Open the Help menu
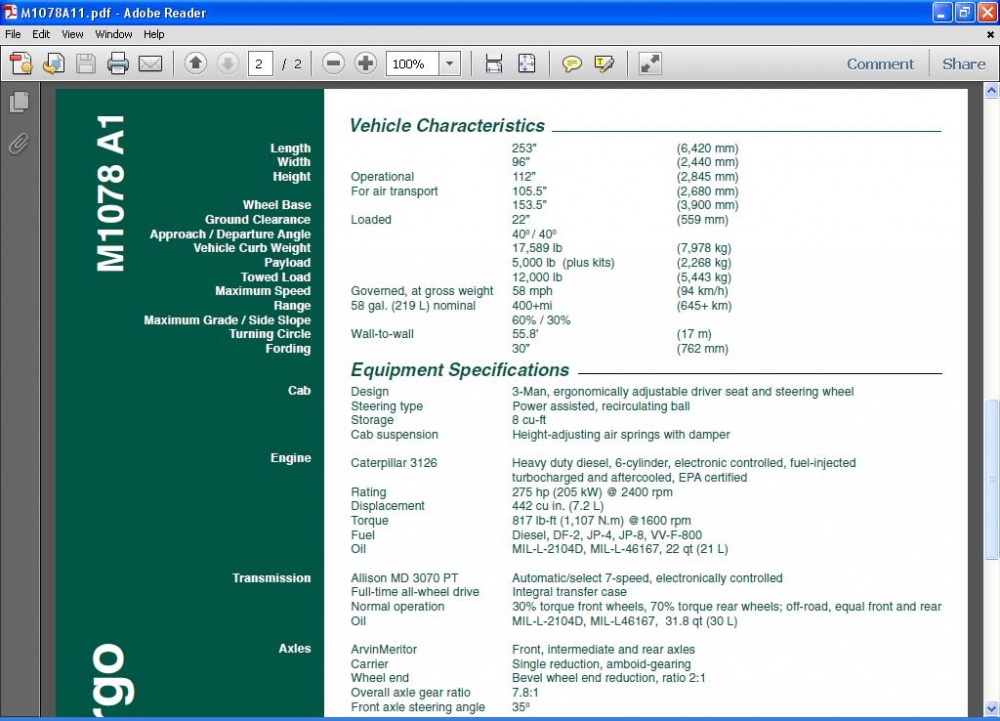Image resolution: width=1000 pixels, height=721 pixels. (154, 34)
